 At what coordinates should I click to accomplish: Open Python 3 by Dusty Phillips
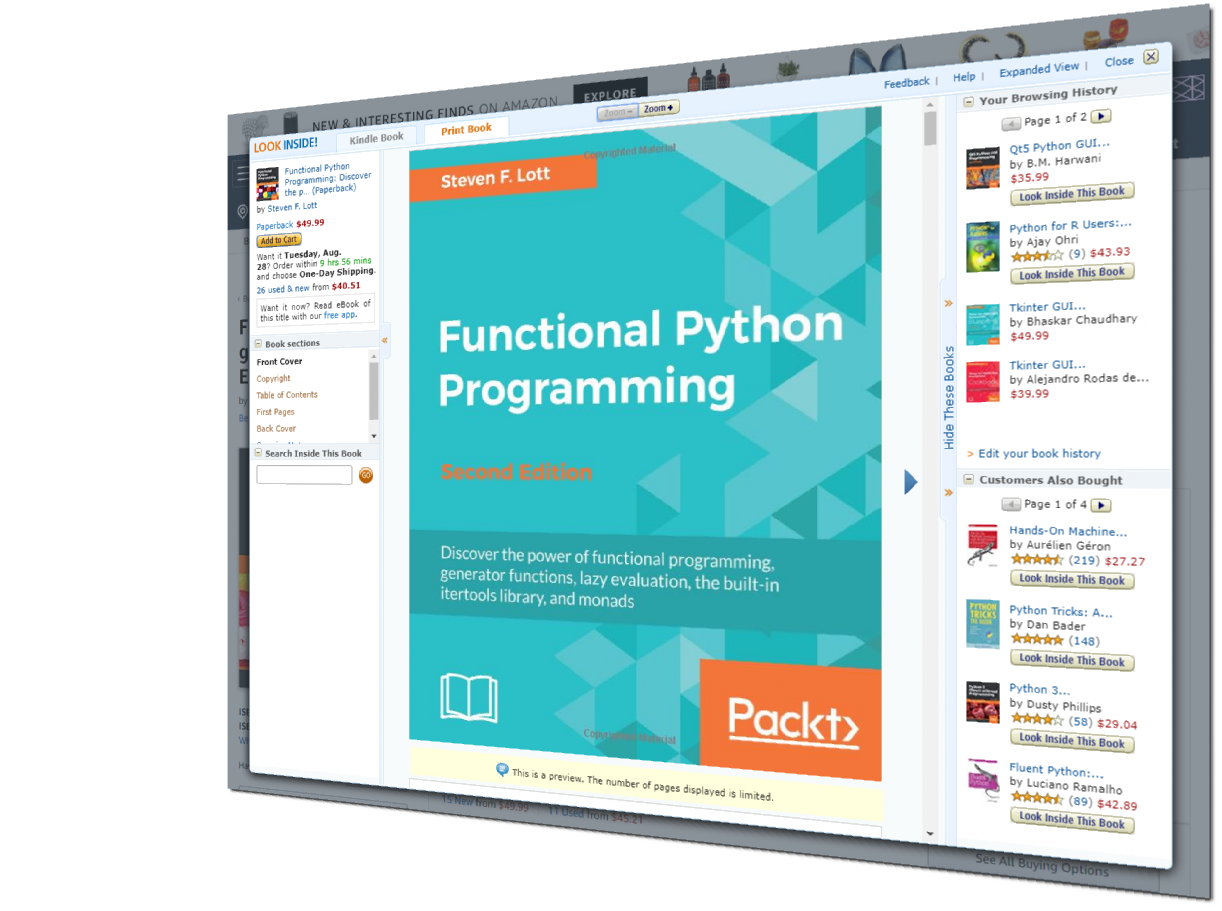1039,689
